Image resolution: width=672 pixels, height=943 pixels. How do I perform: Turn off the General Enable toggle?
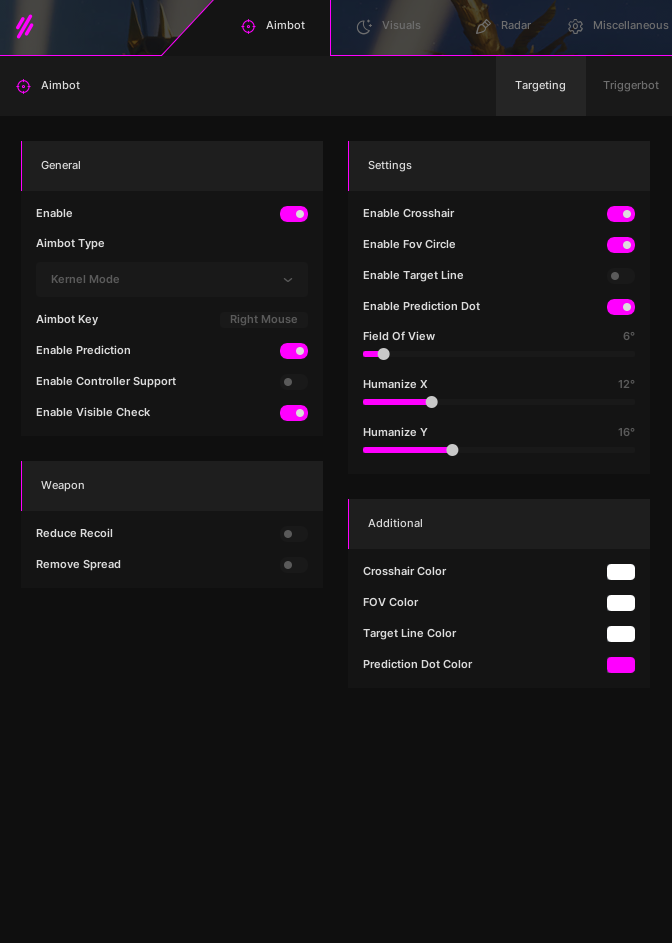point(294,214)
